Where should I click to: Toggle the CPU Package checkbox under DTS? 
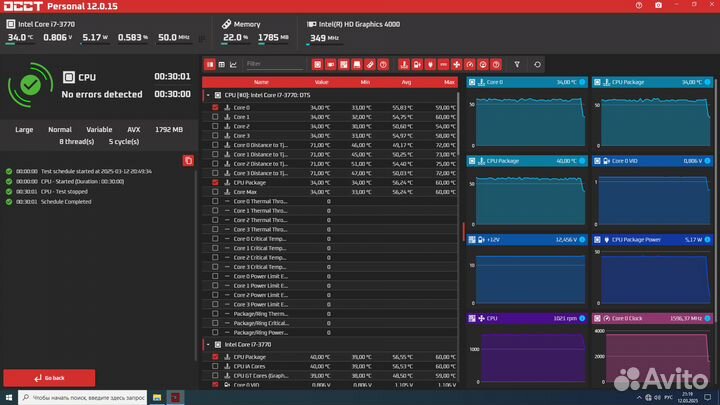point(215,183)
